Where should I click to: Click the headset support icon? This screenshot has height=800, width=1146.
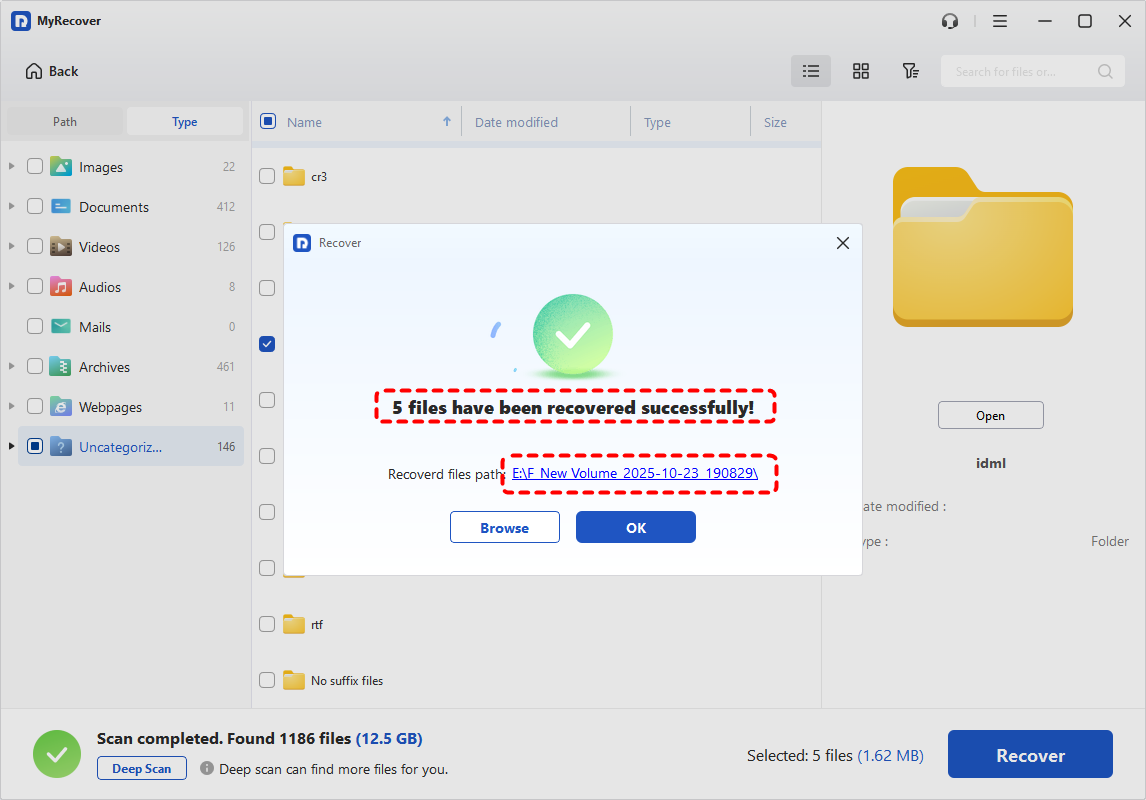coord(950,21)
